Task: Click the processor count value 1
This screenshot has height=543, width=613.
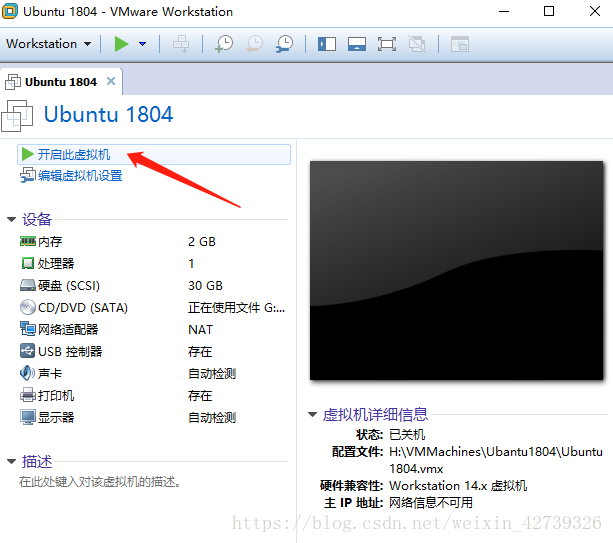Action: tap(191, 263)
